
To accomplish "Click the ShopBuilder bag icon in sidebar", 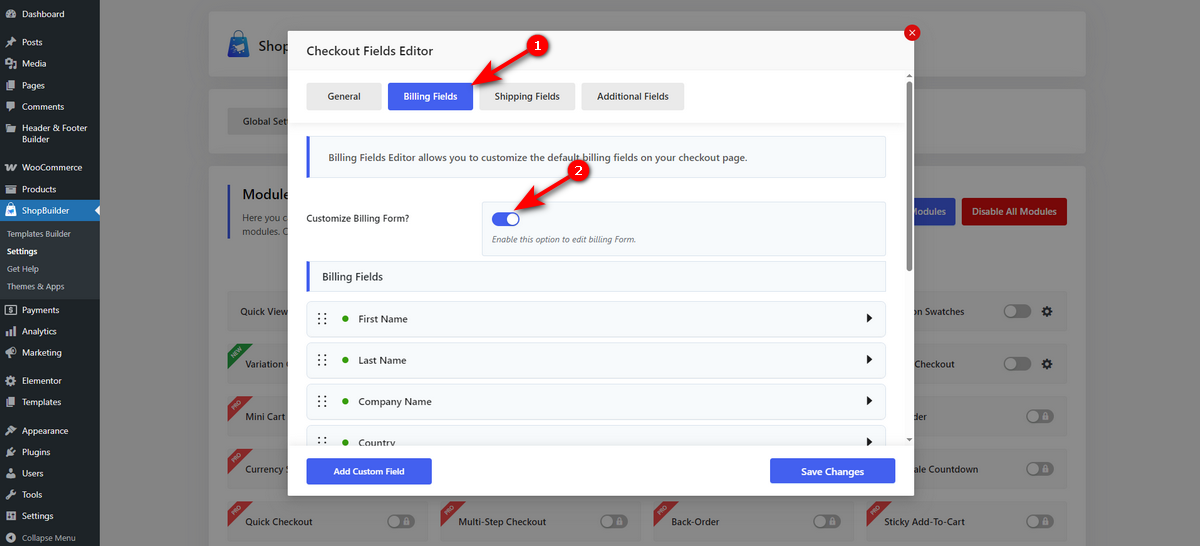I will pos(10,210).
